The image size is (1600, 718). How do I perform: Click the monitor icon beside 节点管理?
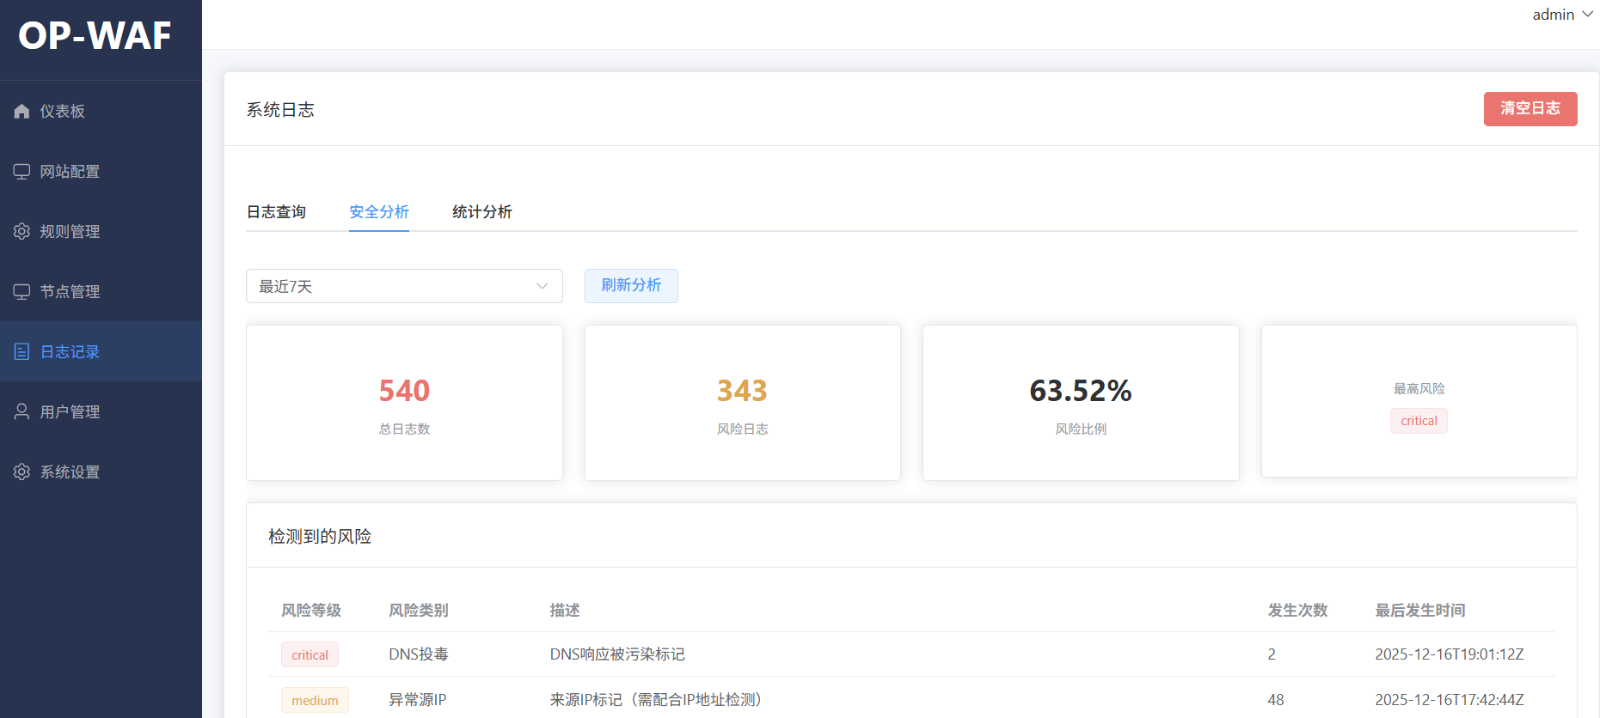coord(21,291)
